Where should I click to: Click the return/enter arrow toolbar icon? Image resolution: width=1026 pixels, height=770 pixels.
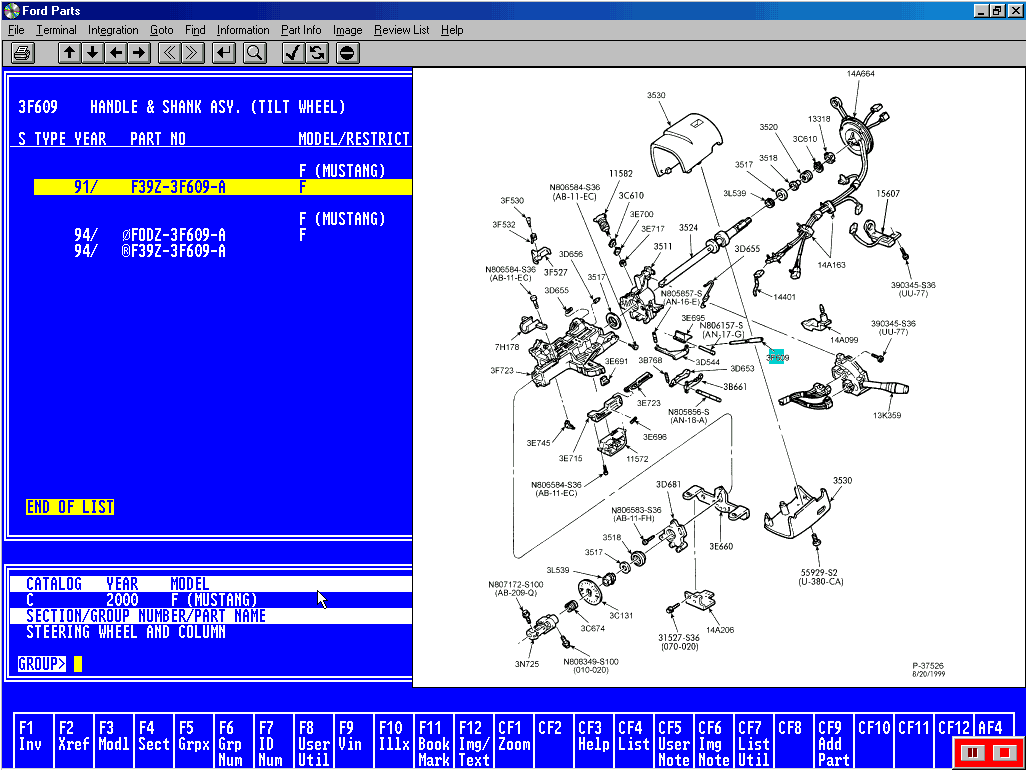[224, 53]
